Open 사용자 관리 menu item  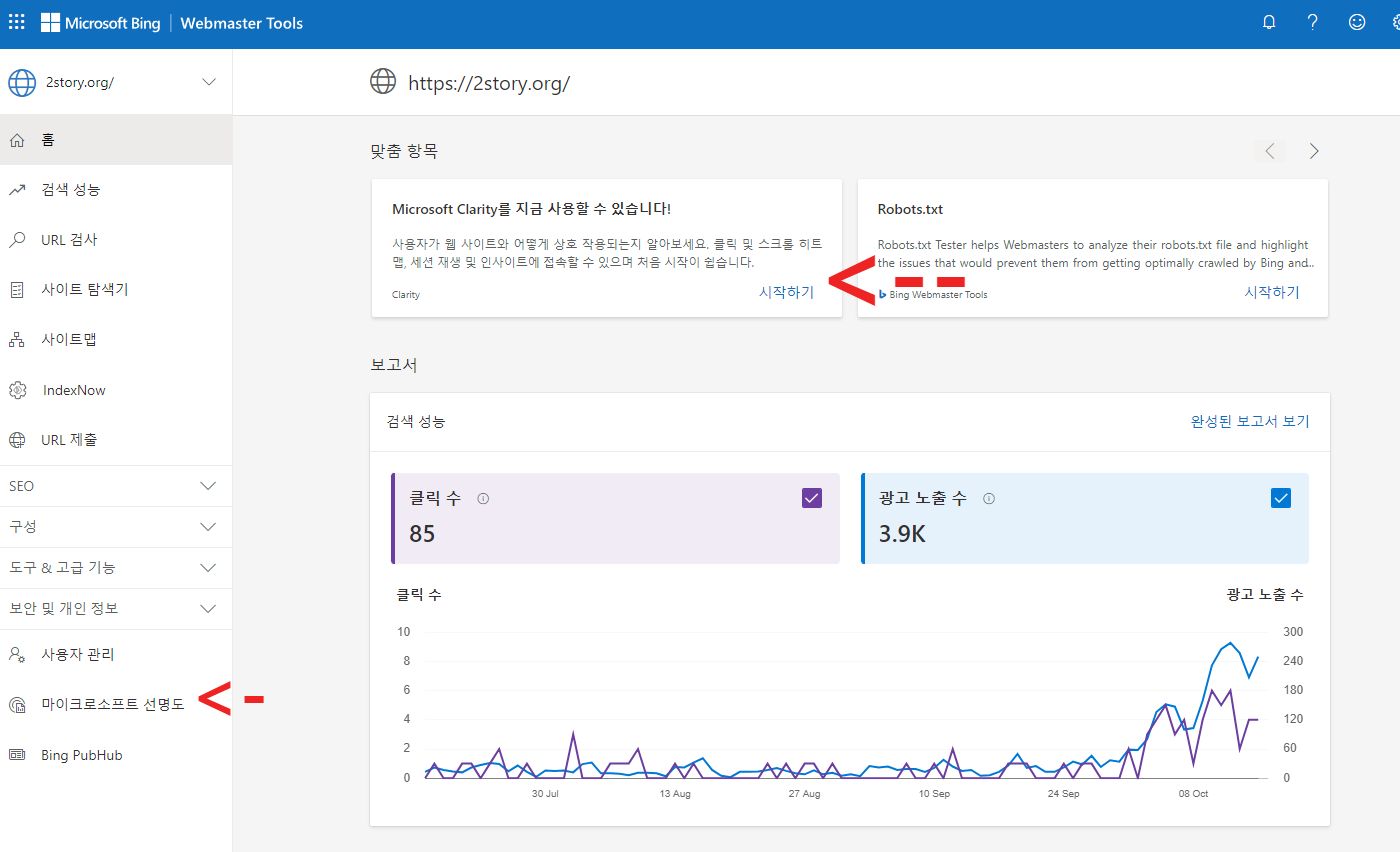(x=116, y=655)
